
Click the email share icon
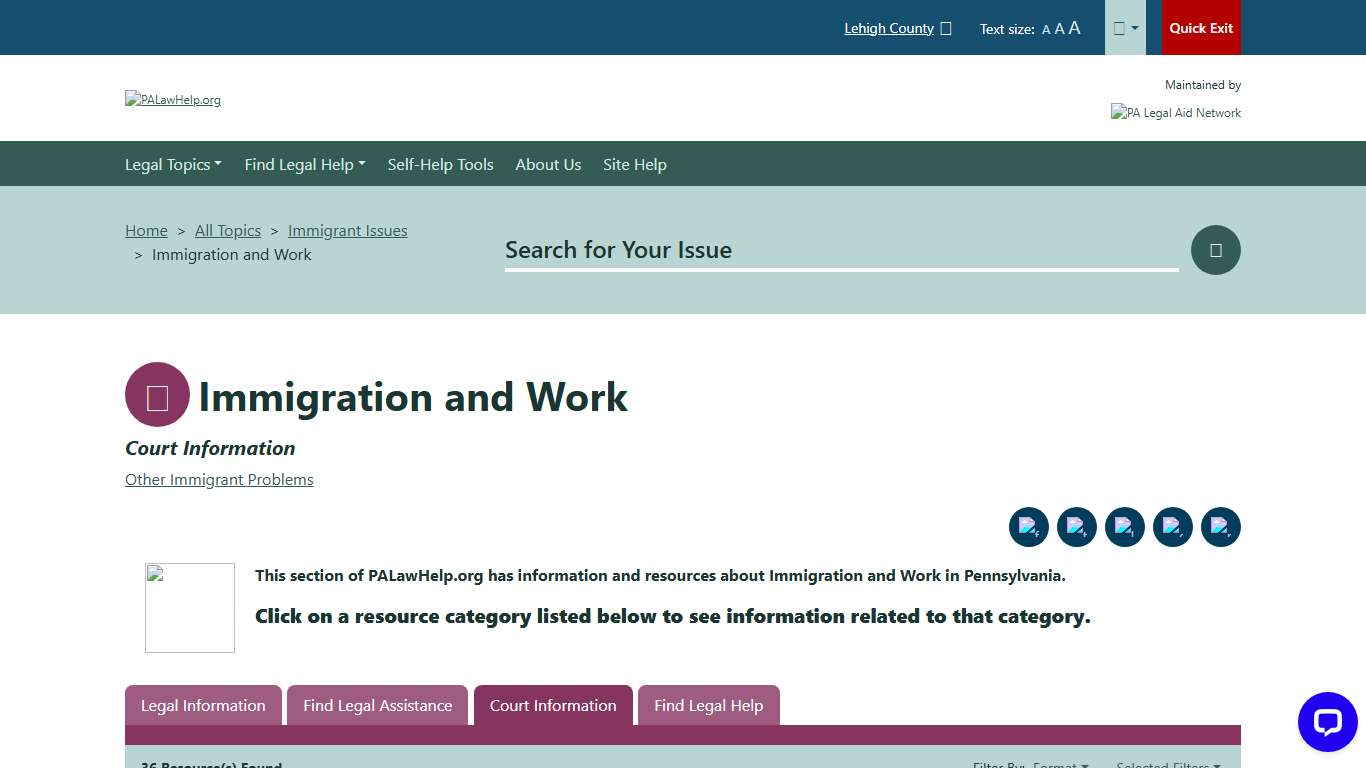pos(1173,527)
